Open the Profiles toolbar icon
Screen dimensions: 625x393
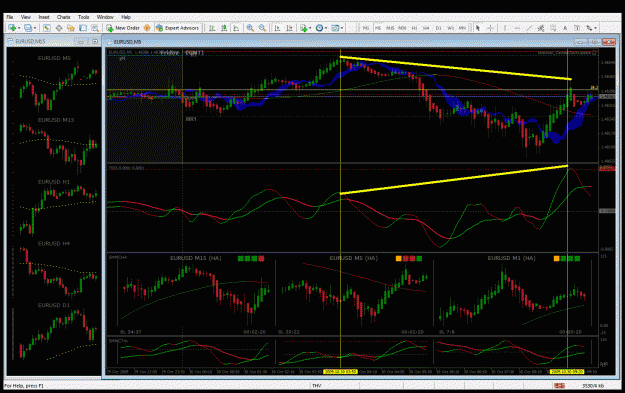[x=28, y=28]
